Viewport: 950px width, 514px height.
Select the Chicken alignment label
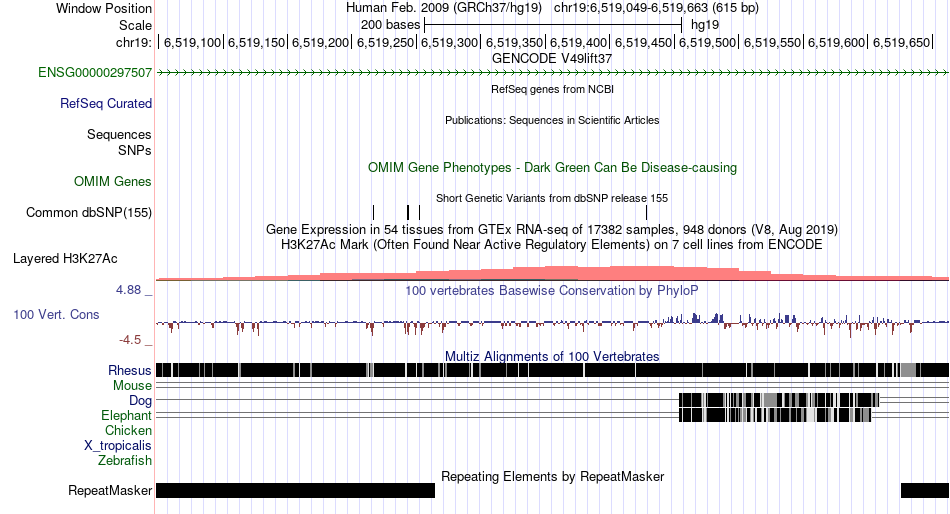tap(128, 430)
